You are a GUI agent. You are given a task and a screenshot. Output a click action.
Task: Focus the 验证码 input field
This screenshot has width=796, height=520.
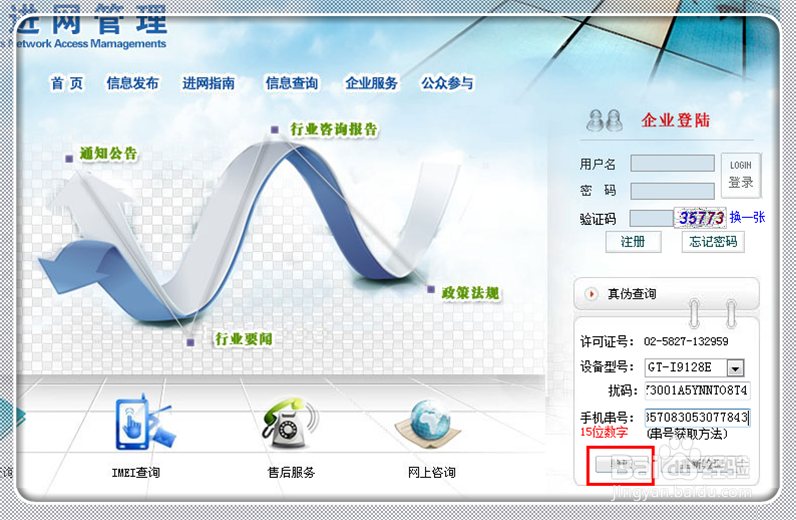[x=651, y=218]
